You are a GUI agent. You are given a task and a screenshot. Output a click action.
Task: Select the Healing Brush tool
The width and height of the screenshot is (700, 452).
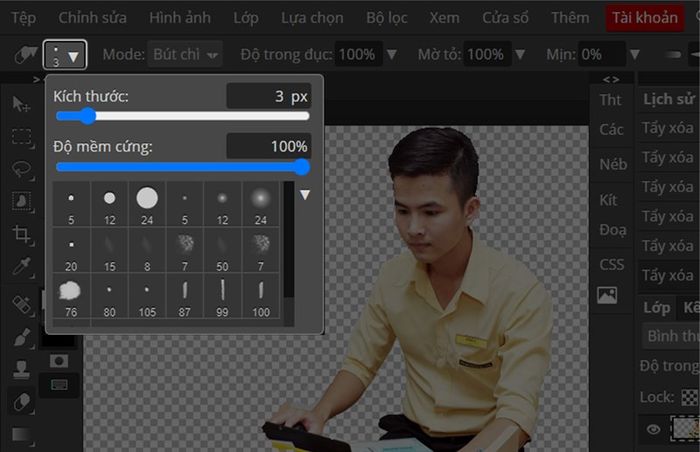point(22,305)
